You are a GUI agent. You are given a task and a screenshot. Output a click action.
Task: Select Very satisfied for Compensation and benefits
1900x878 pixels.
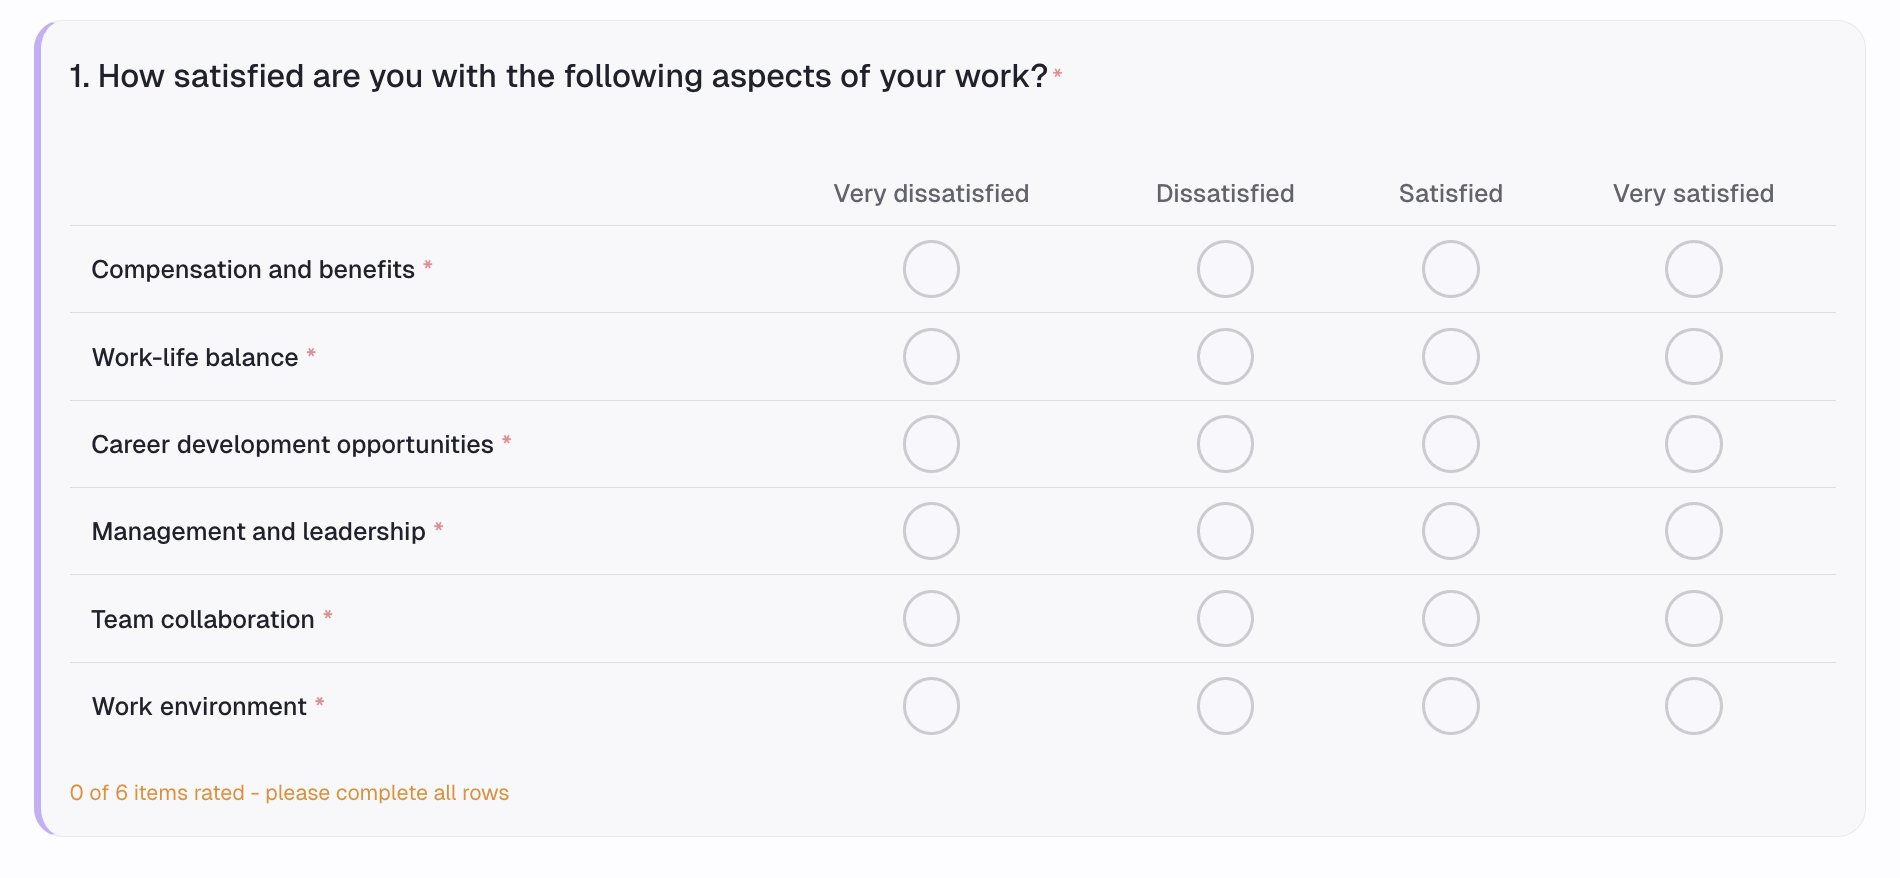pos(1693,268)
